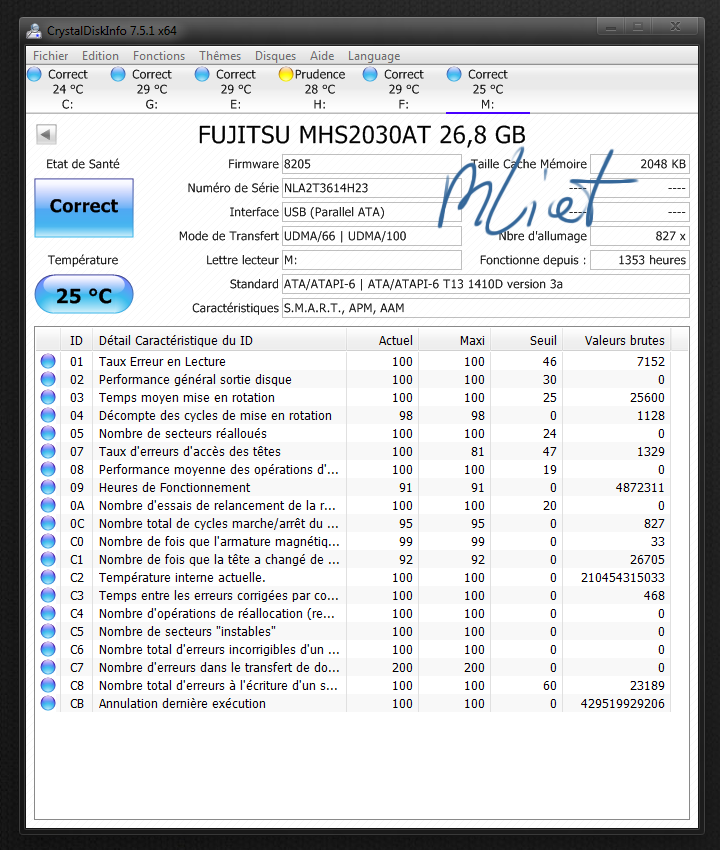Open the Fonctions menu

159,56
